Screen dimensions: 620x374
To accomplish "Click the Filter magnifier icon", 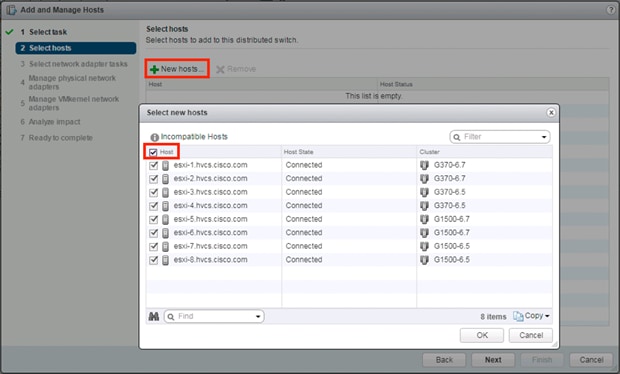I will click(457, 137).
